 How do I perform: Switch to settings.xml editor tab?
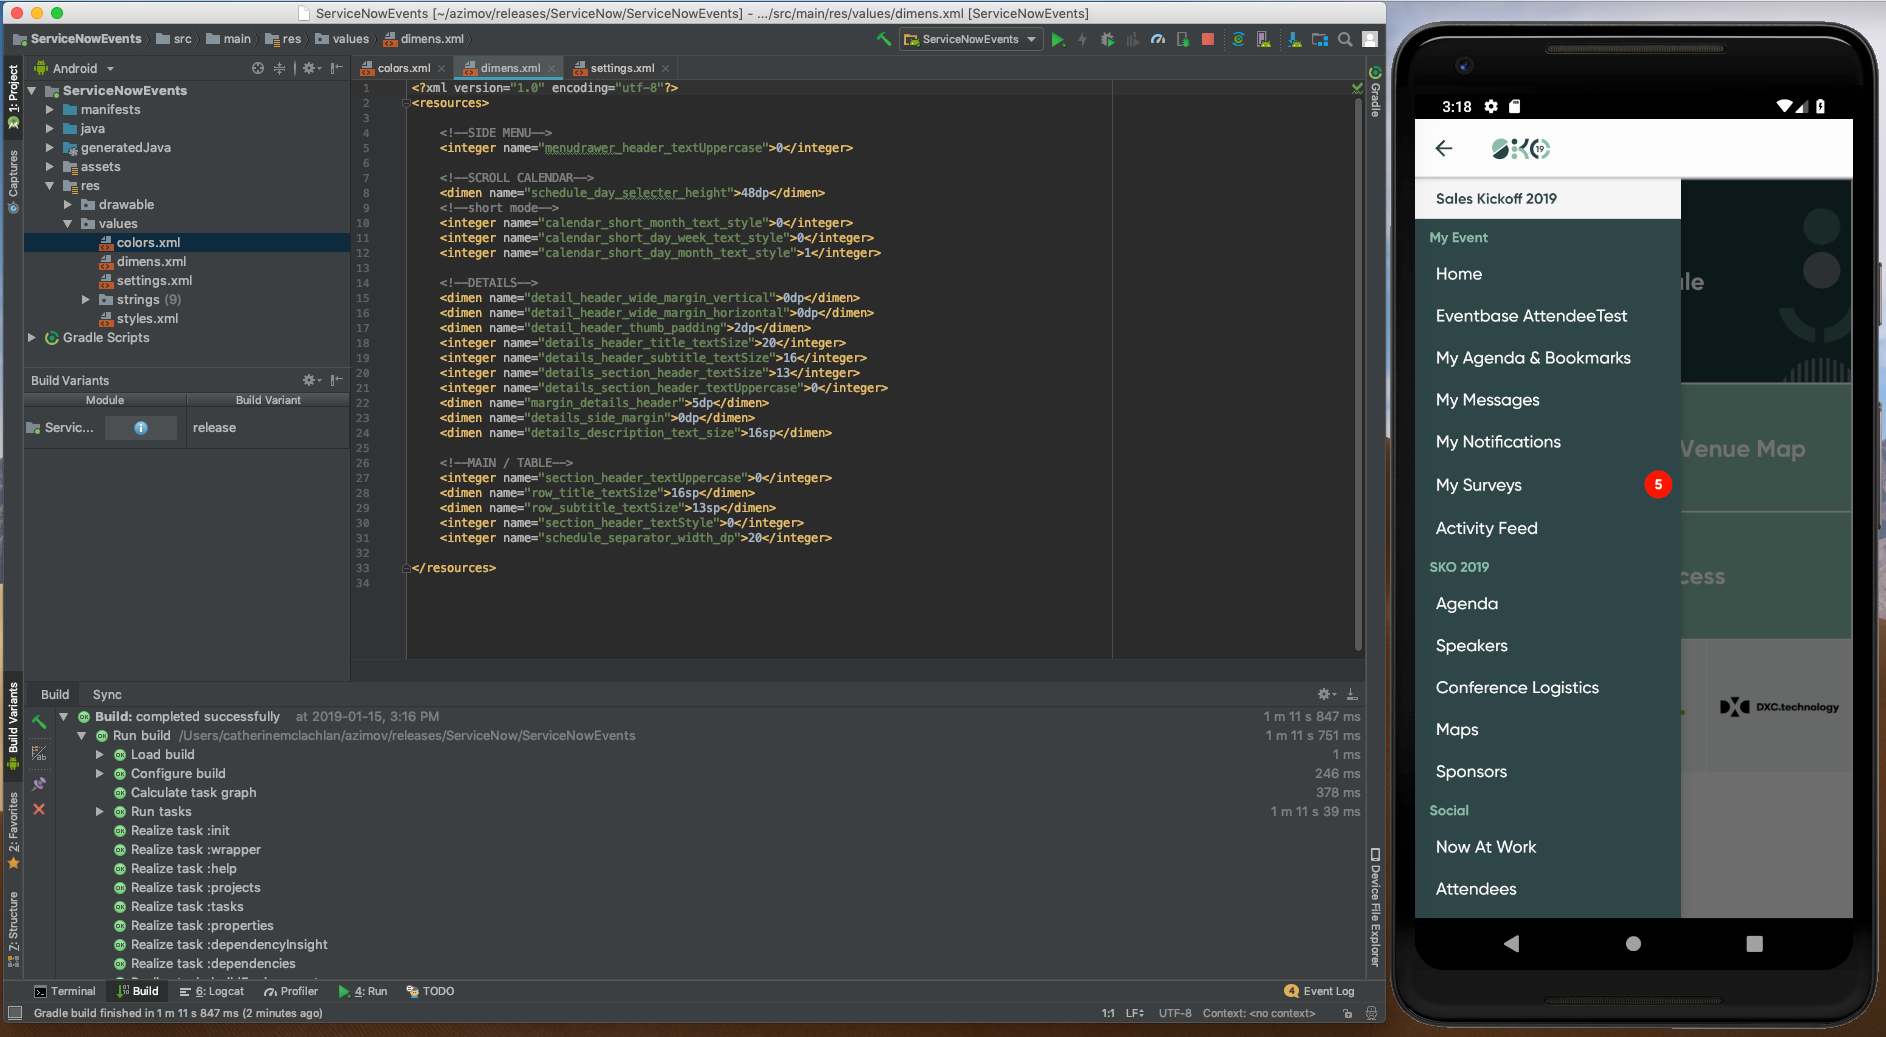tap(622, 68)
